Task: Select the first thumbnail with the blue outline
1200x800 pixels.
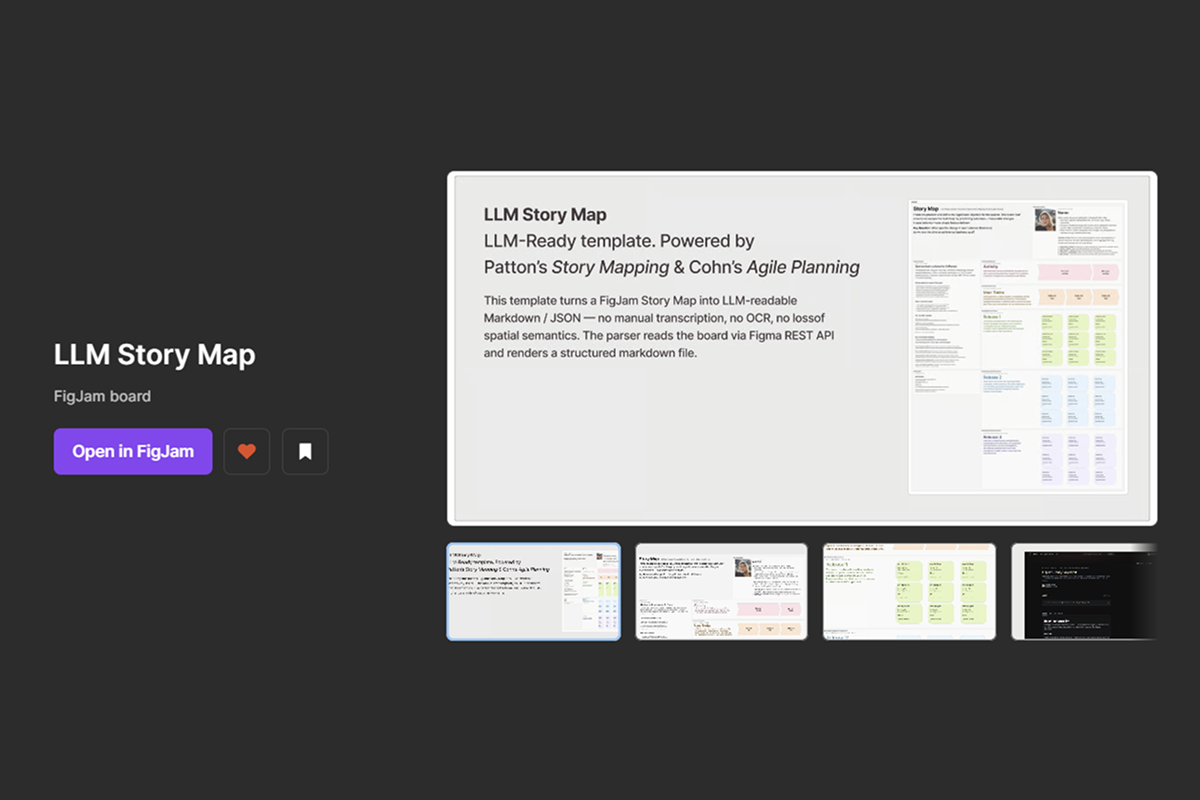Action: pos(534,591)
